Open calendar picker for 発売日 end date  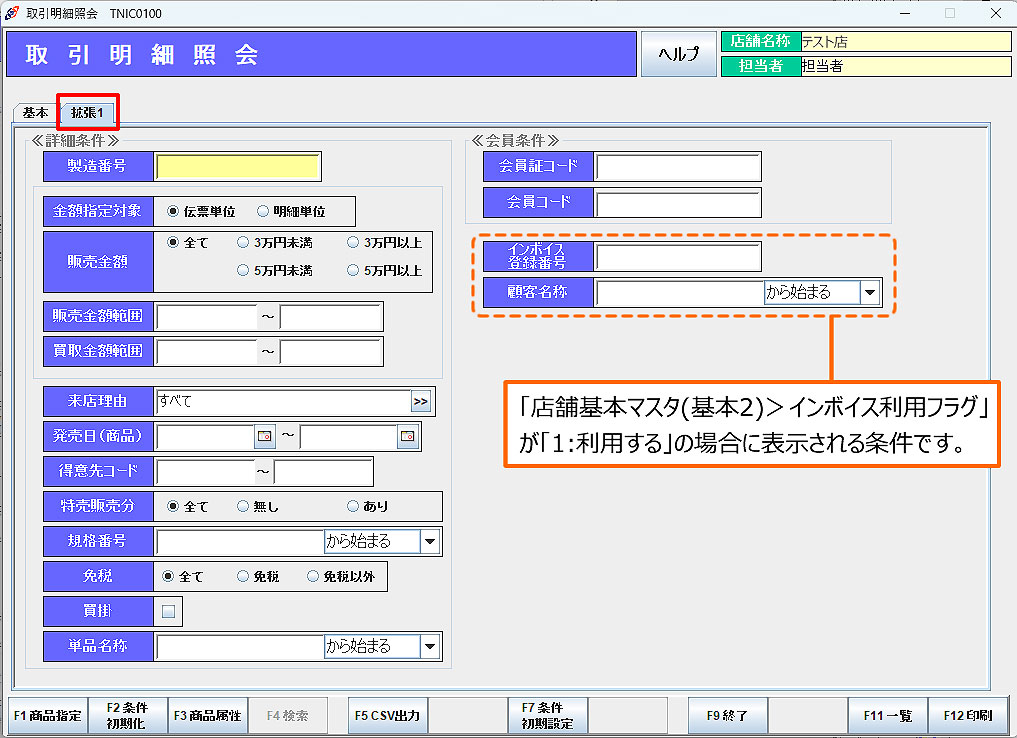point(407,437)
